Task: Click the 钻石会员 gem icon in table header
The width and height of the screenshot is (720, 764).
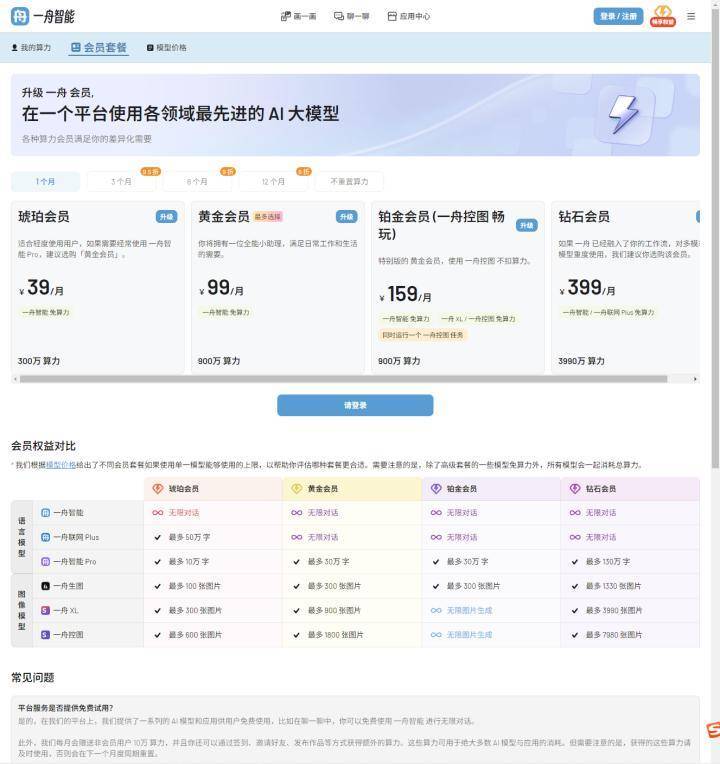Action: (575, 488)
